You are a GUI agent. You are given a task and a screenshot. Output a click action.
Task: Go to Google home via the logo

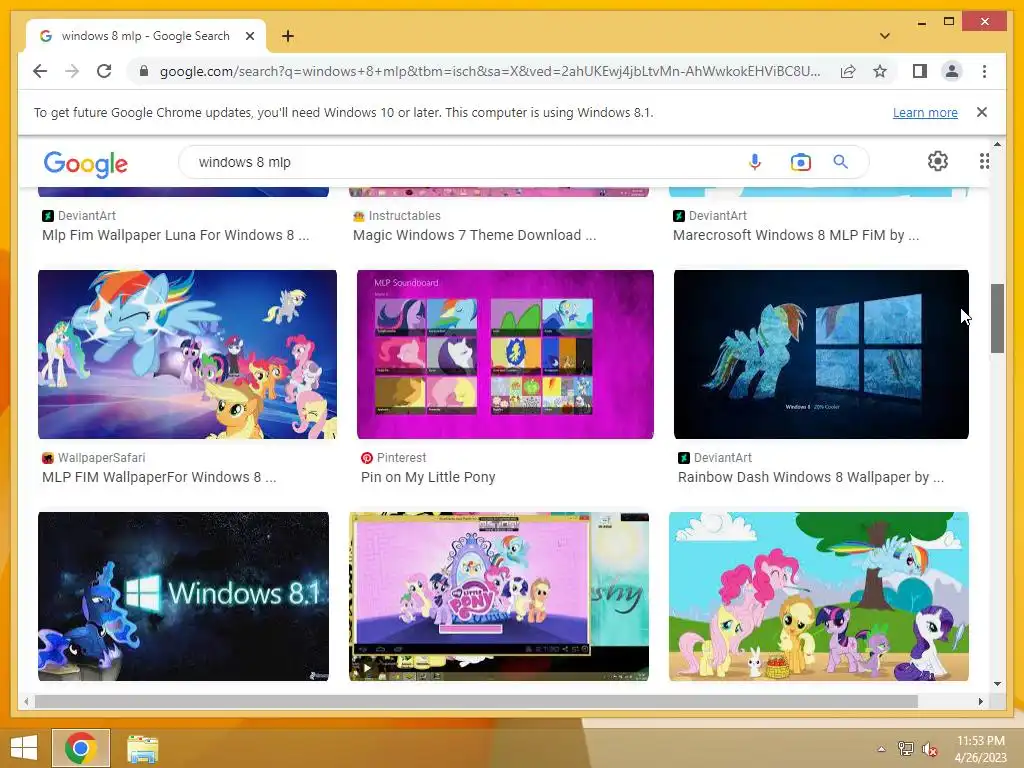pos(86,164)
